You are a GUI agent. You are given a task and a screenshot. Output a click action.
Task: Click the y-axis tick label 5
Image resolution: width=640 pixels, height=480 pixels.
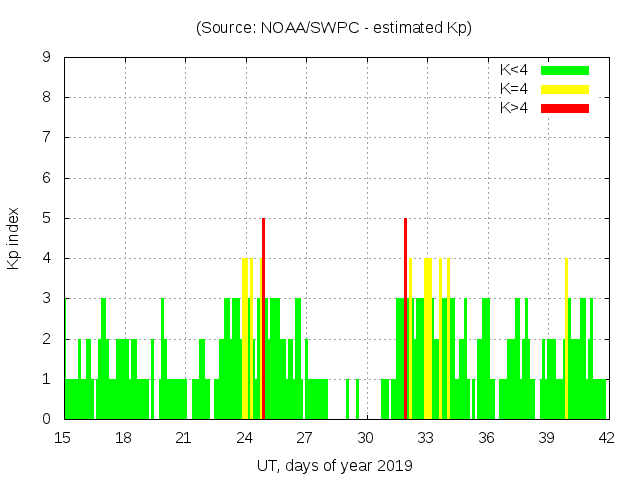coord(46,218)
